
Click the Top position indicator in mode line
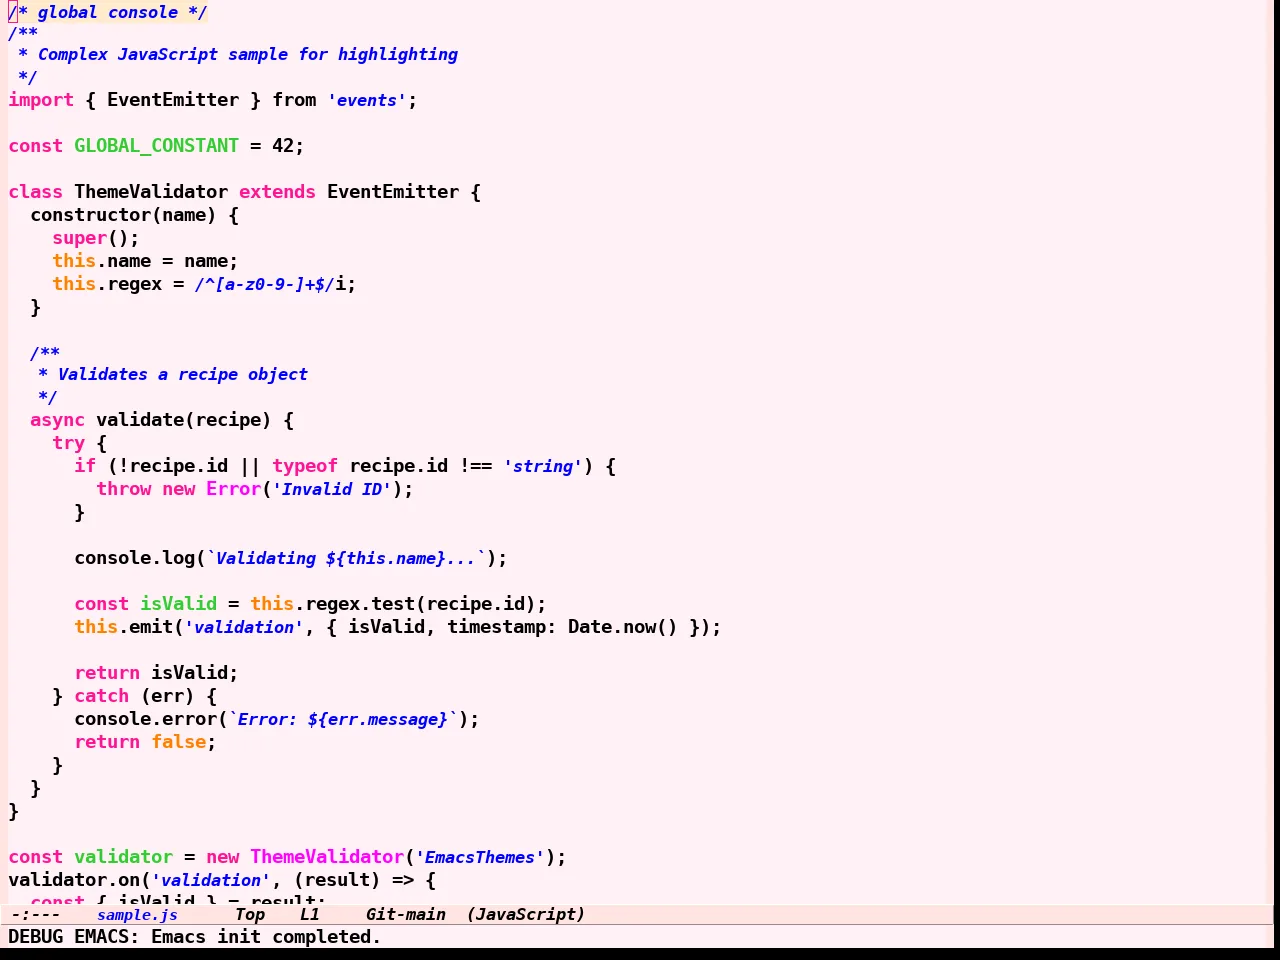point(250,914)
